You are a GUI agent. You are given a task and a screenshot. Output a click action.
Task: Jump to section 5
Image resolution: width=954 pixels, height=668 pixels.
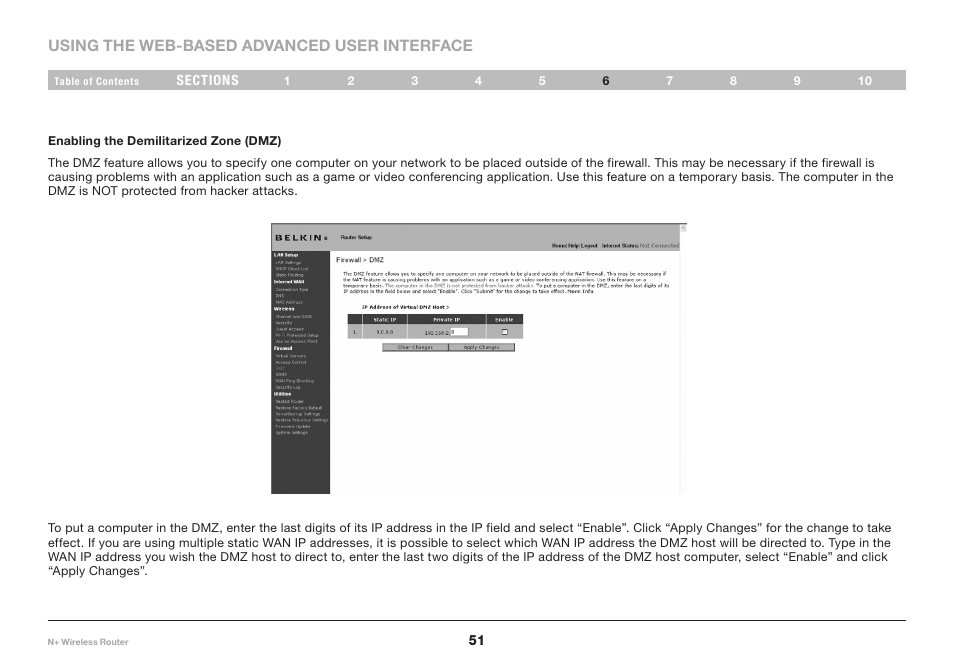[542, 81]
